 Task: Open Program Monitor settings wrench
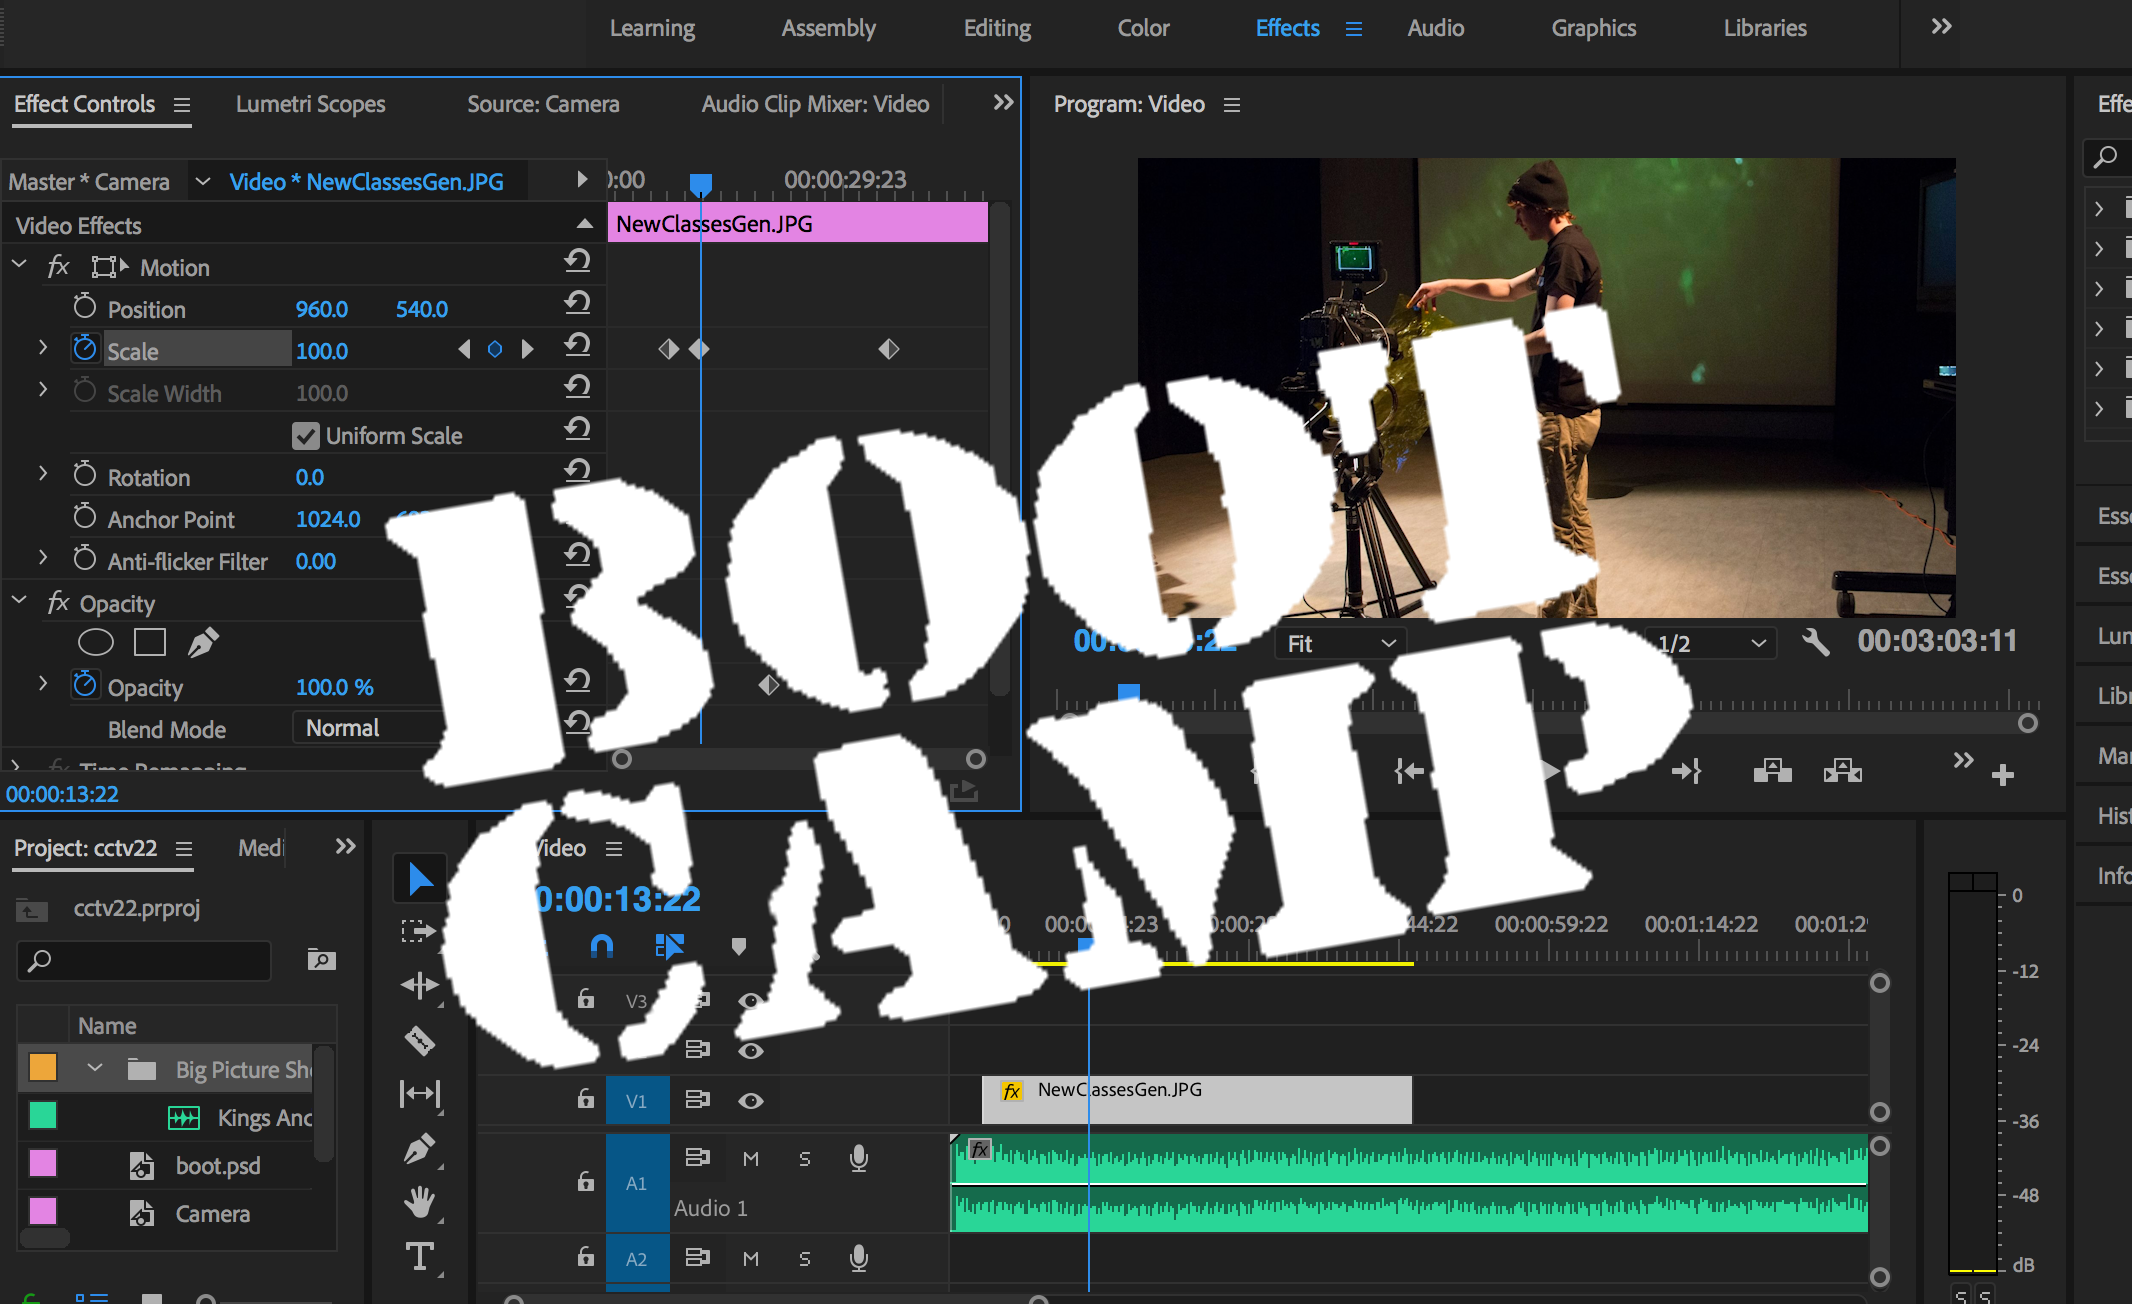point(1816,642)
